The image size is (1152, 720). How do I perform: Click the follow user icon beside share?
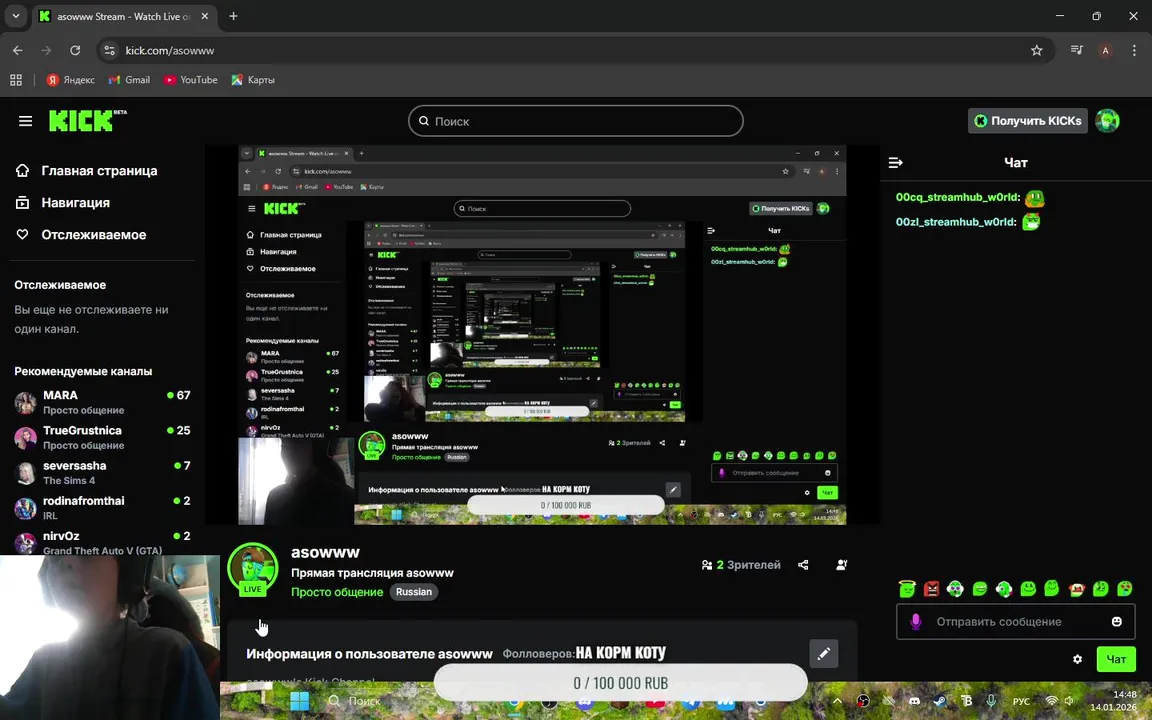click(x=842, y=565)
